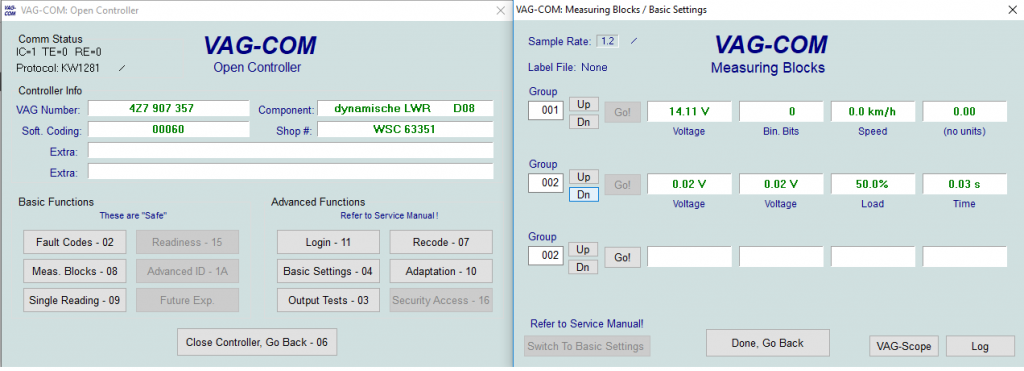Click the Protocol: KW1281 text
This screenshot has height=371, width=1024.
point(59,68)
